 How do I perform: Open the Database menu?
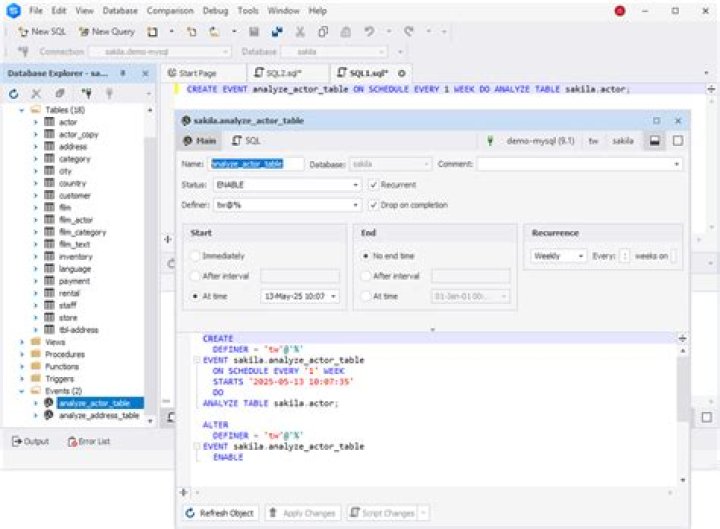point(120,11)
